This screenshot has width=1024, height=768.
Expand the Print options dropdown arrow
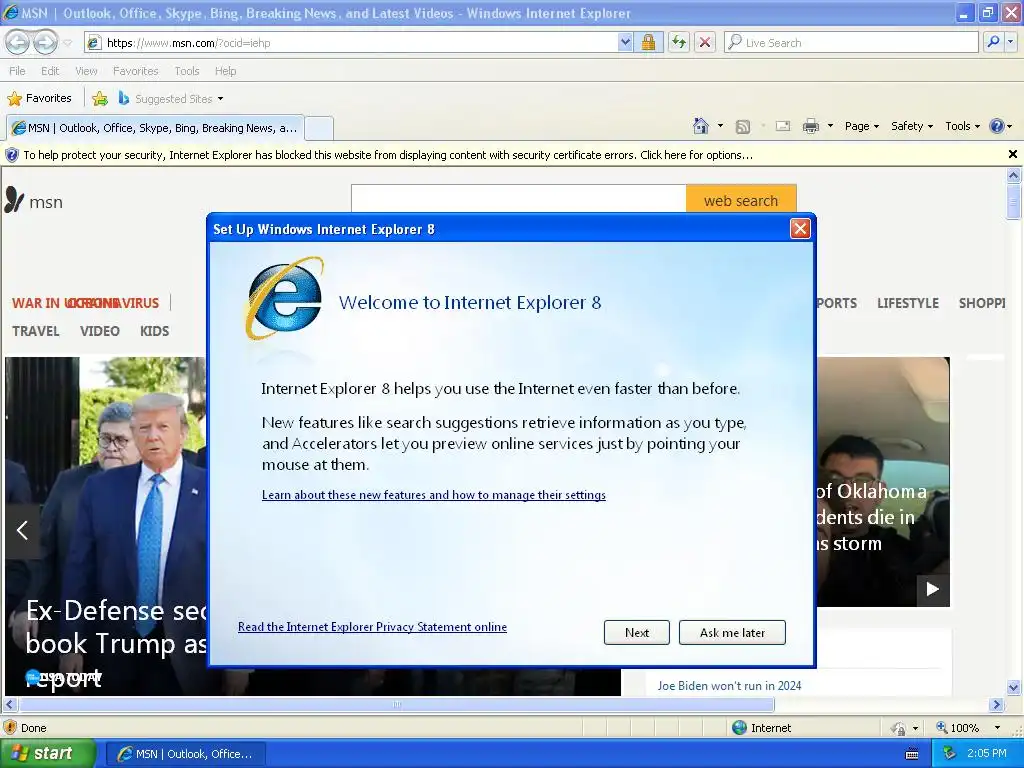830,126
